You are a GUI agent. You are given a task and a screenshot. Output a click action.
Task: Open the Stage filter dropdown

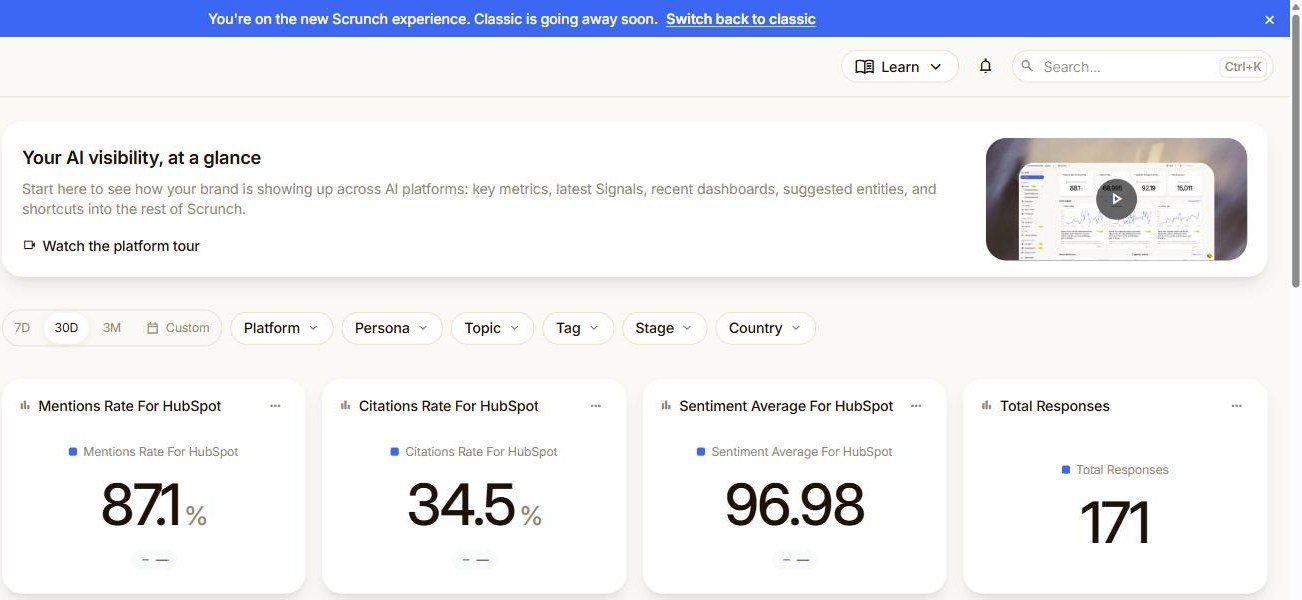click(x=664, y=328)
